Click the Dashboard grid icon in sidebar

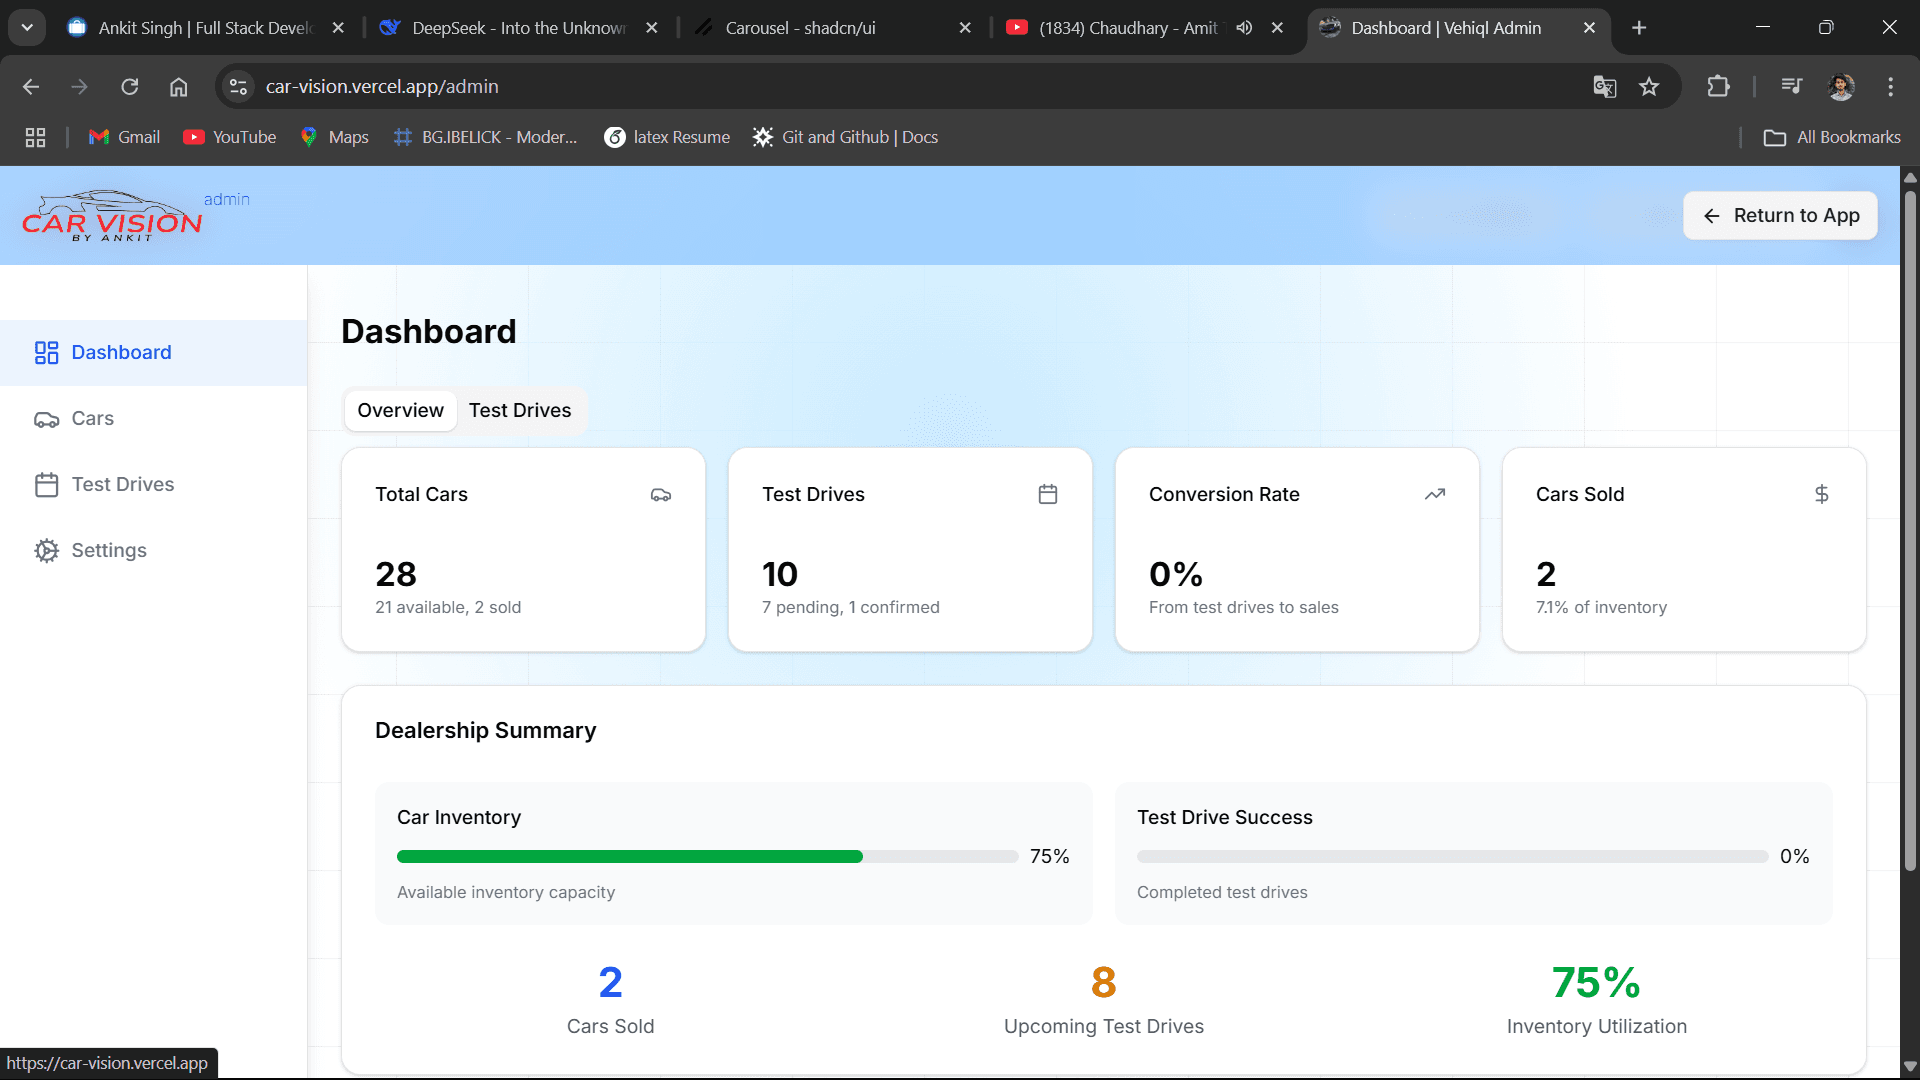(x=46, y=353)
